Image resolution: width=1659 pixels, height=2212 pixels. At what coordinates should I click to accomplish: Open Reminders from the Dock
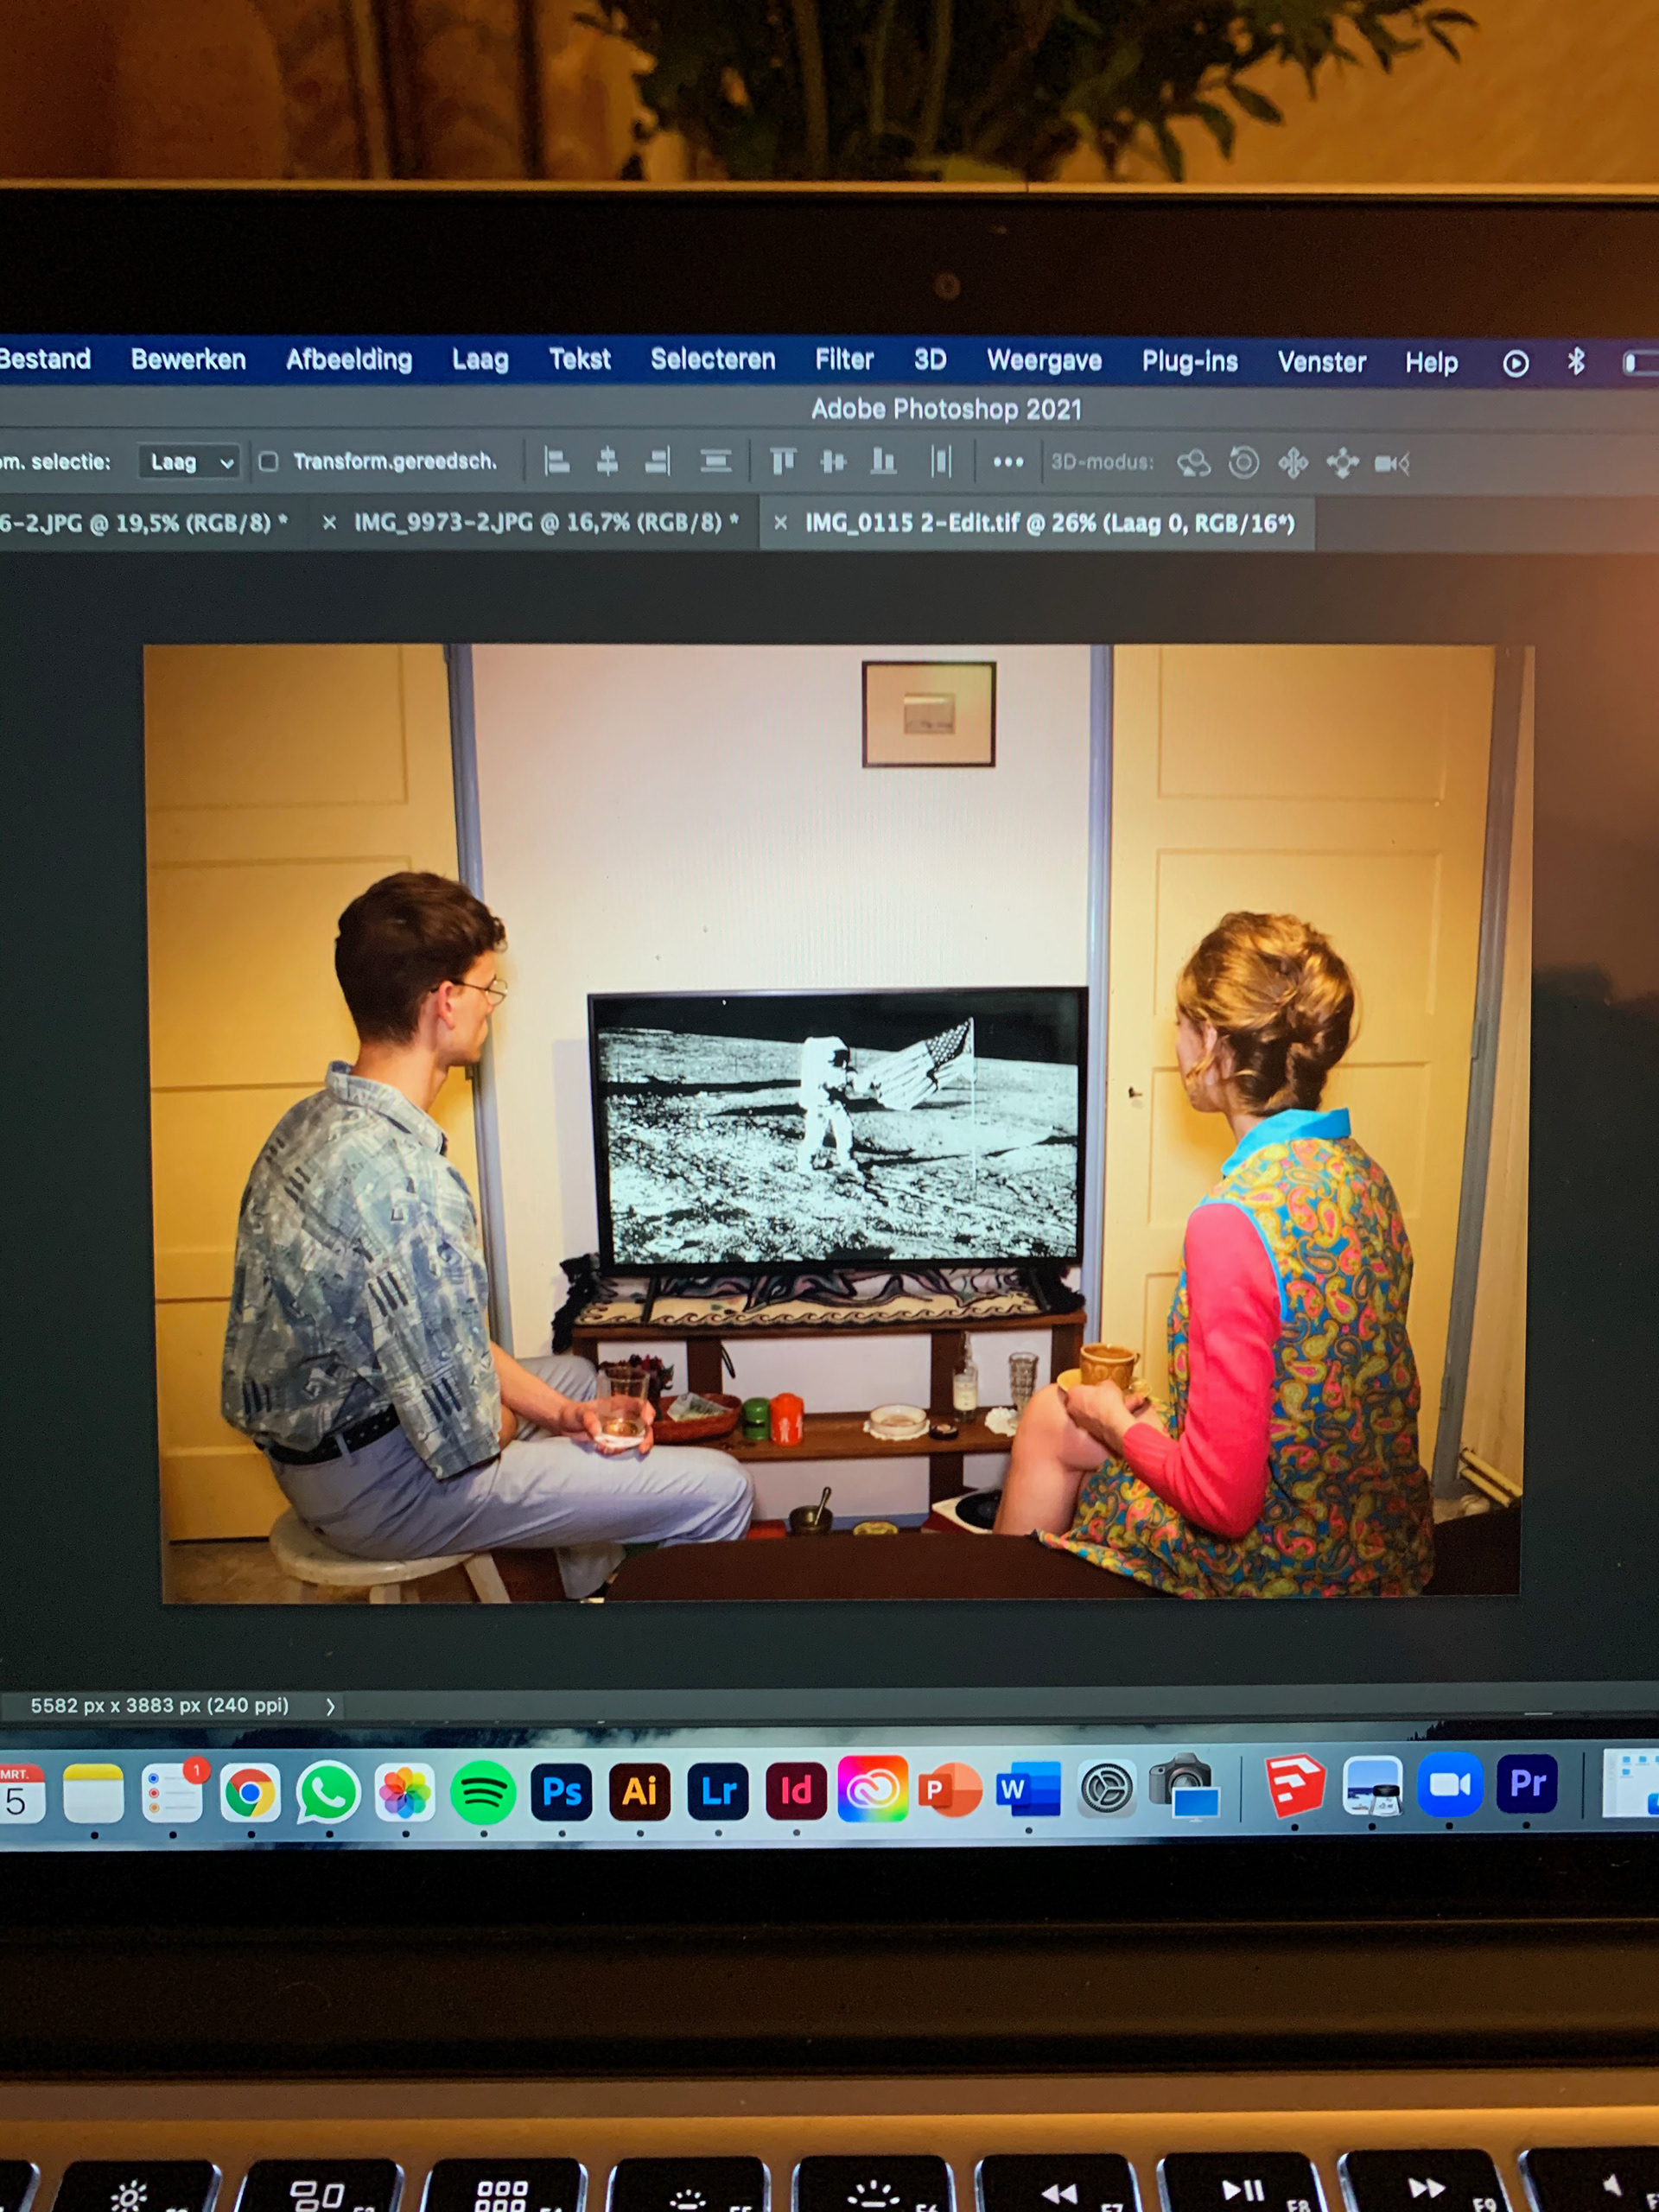pyautogui.click(x=172, y=1794)
